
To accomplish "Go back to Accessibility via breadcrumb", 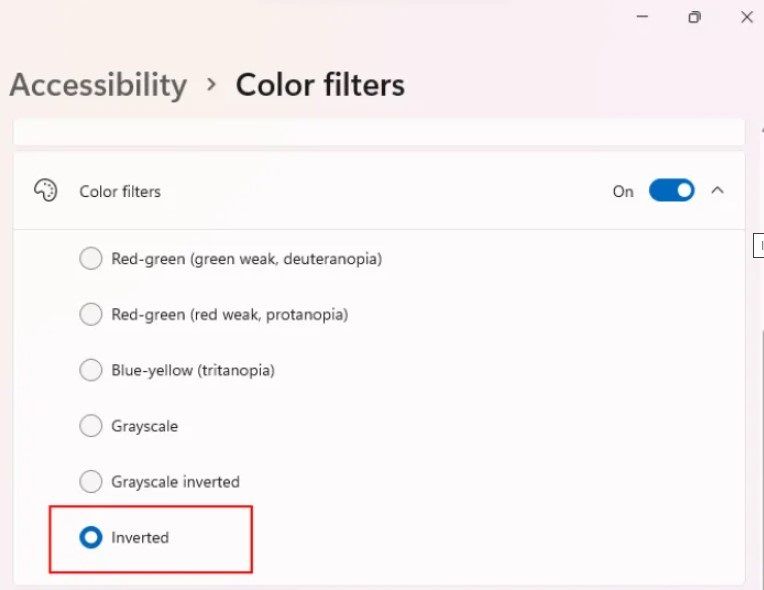I will point(98,85).
